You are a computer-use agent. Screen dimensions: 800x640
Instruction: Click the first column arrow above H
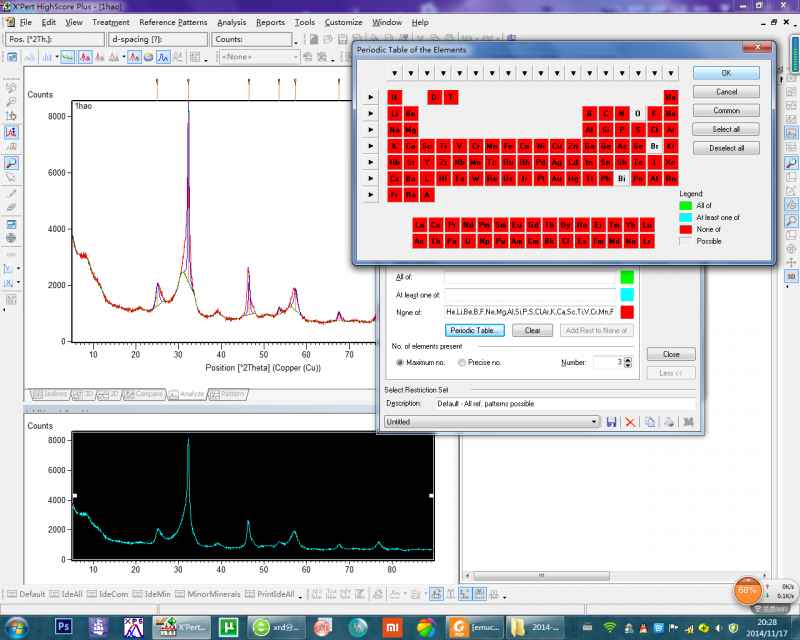point(395,74)
